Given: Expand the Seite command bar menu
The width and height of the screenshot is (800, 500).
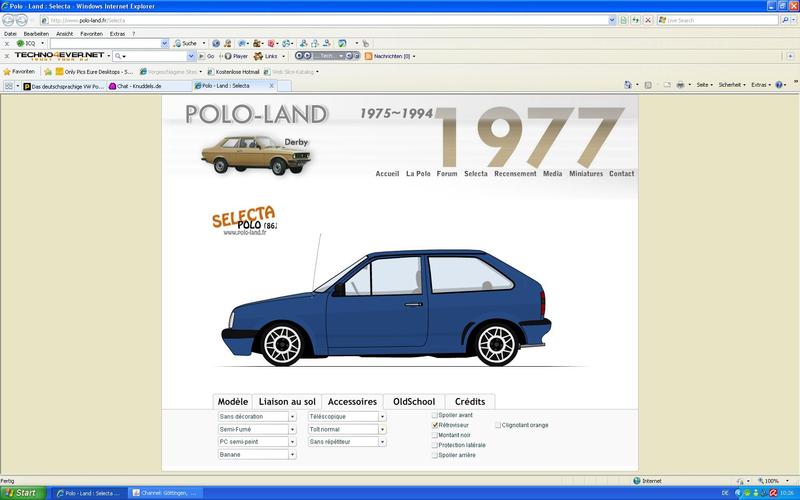Looking at the screenshot, I should tap(704, 85).
